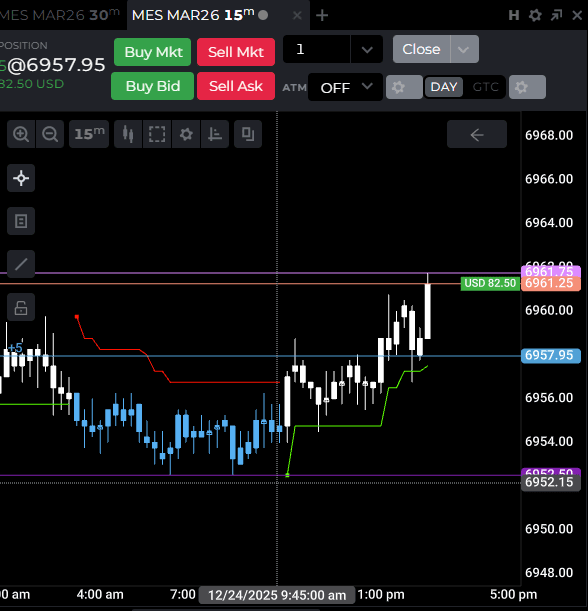Screen dimensions: 588x611
Task: Click the Buy Bid button
Action: click(153, 86)
